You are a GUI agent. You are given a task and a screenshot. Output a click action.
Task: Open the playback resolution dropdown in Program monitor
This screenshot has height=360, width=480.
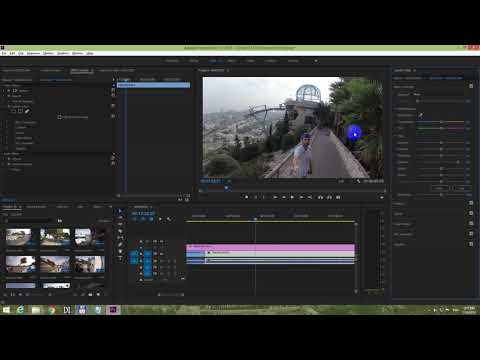click(x=342, y=181)
